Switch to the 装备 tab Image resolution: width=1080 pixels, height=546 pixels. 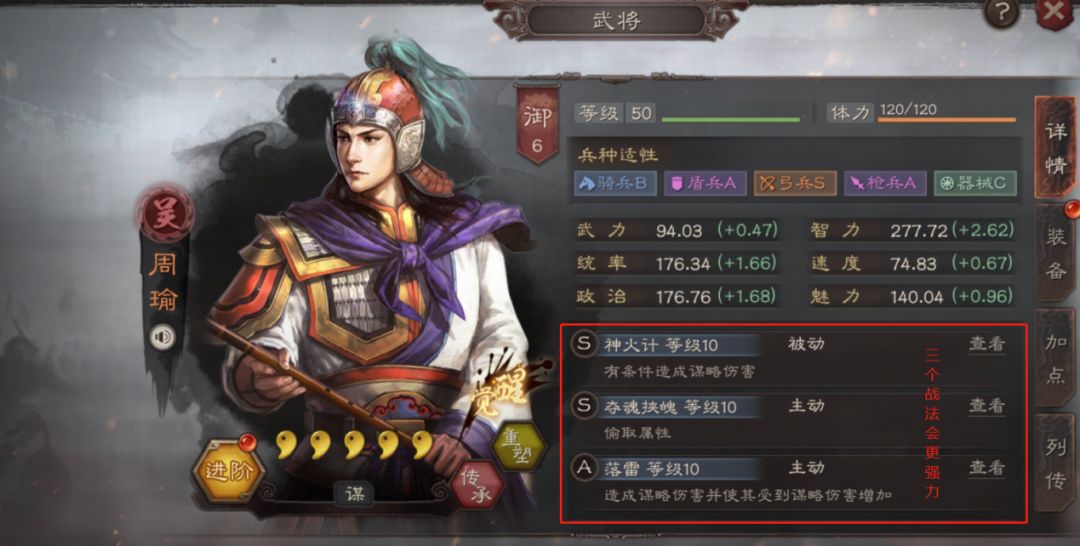1056,253
